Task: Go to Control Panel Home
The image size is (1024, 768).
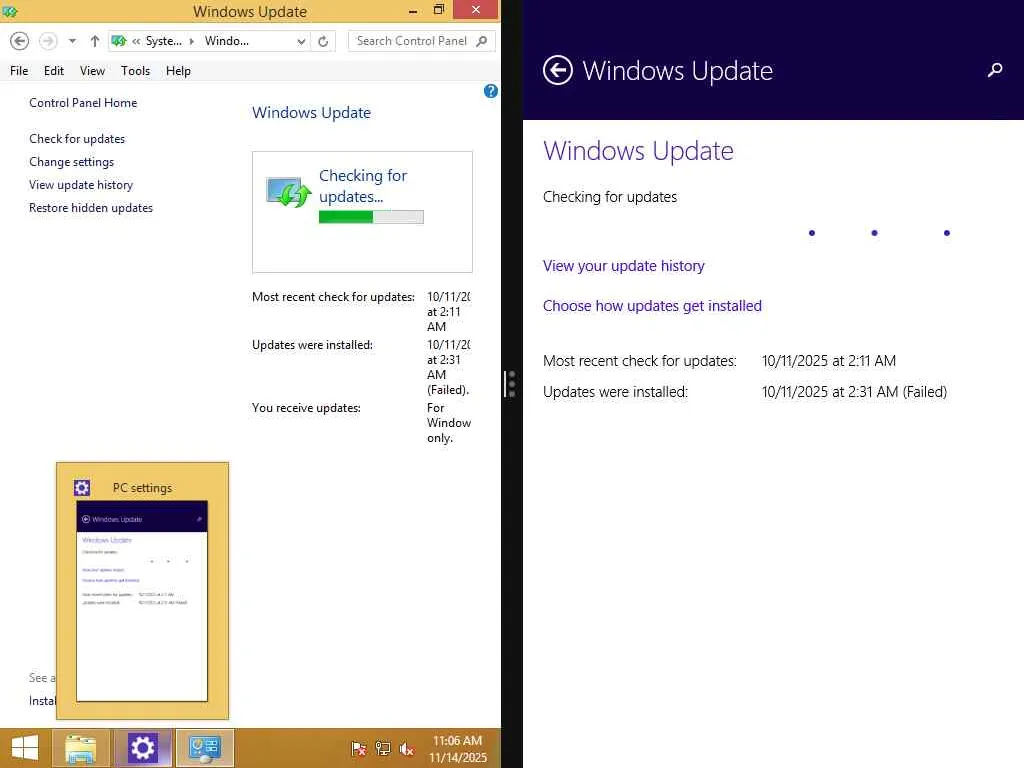Action: pos(83,103)
